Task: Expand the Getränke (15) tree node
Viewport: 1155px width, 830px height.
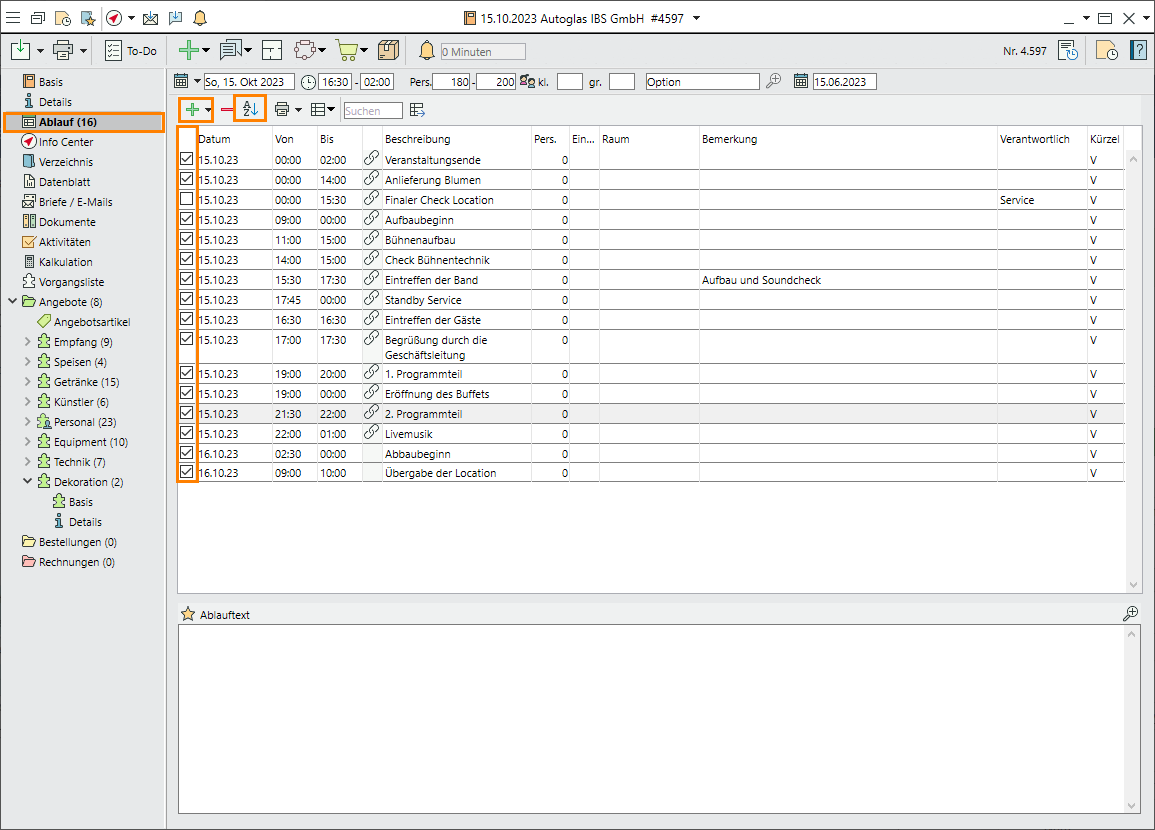Action: 28,382
